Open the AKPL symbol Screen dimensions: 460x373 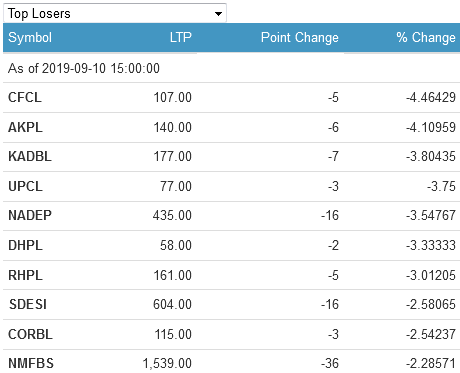[25, 127]
